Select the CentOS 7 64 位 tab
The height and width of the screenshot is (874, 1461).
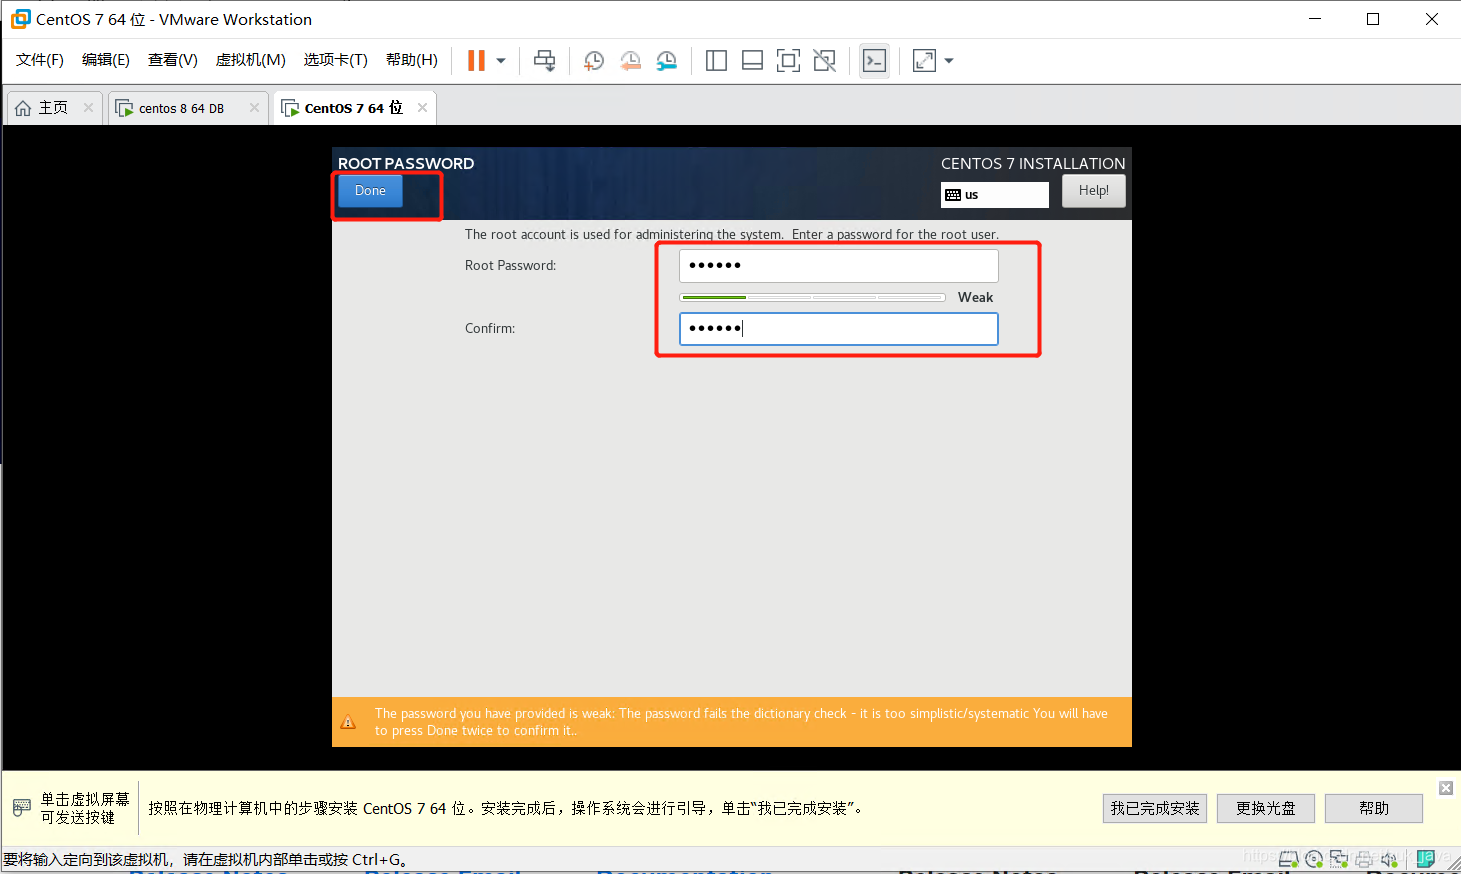[353, 108]
